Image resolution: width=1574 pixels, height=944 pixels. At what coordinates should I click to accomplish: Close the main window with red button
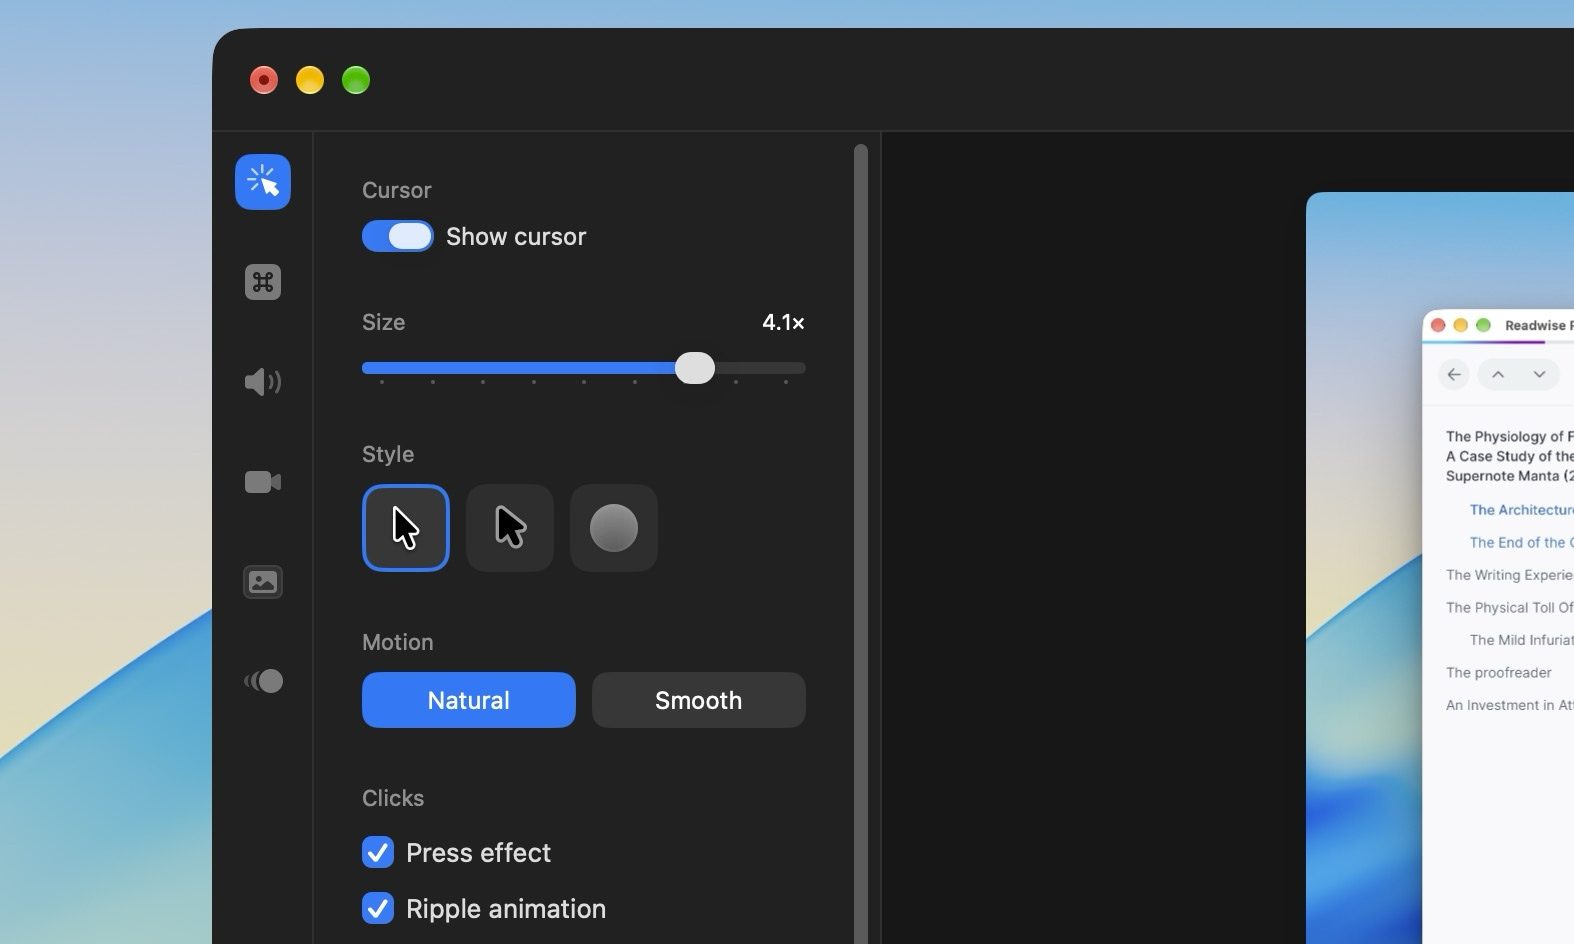pyautogui.click(x=264, y=80)
